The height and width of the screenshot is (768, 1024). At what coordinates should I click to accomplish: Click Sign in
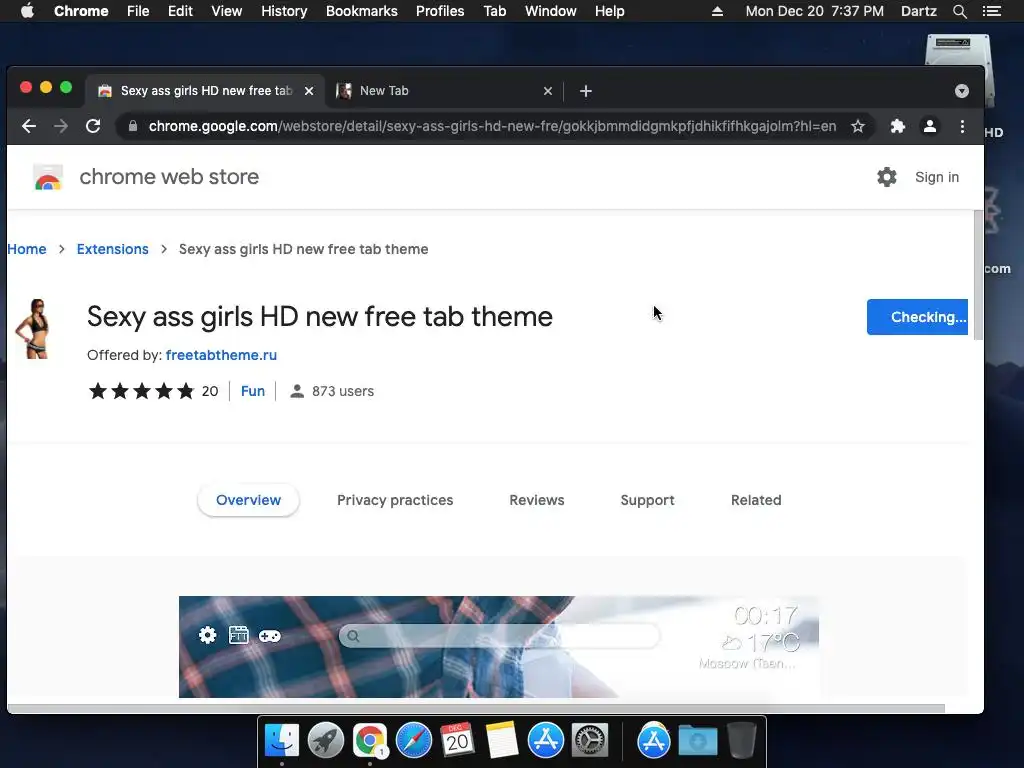(936, 177)
